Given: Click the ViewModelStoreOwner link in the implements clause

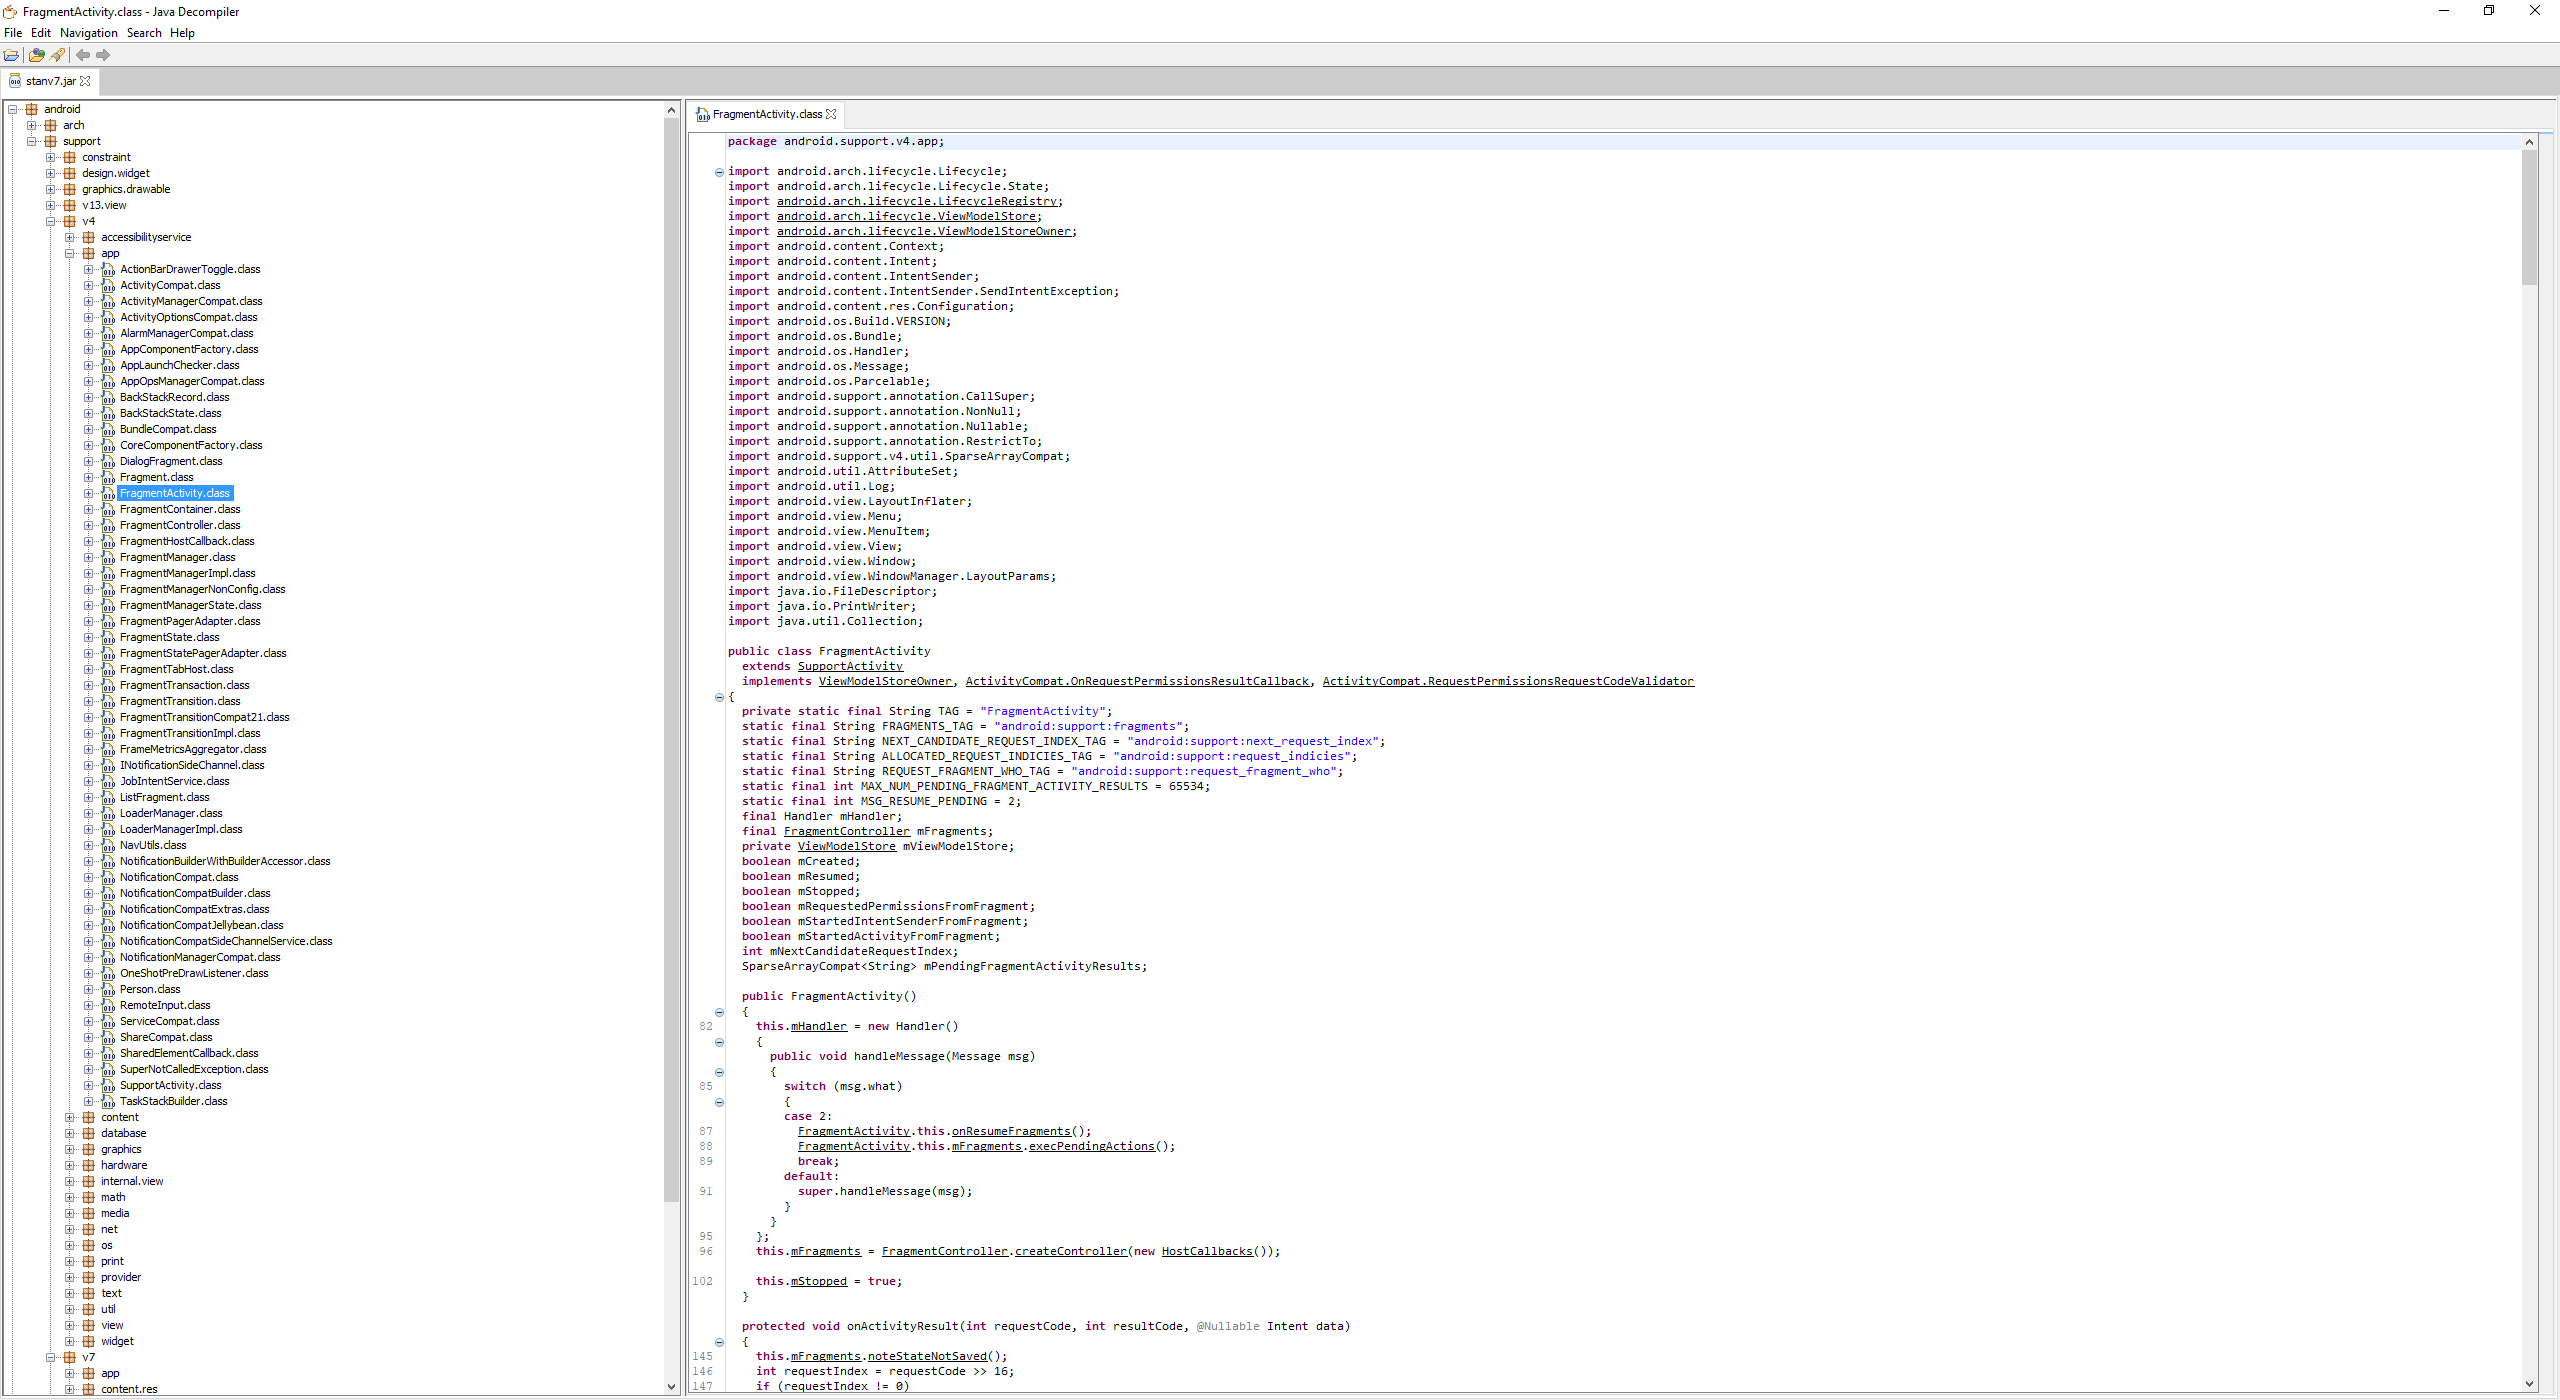Looking at the screenshot, I should 885,681.
